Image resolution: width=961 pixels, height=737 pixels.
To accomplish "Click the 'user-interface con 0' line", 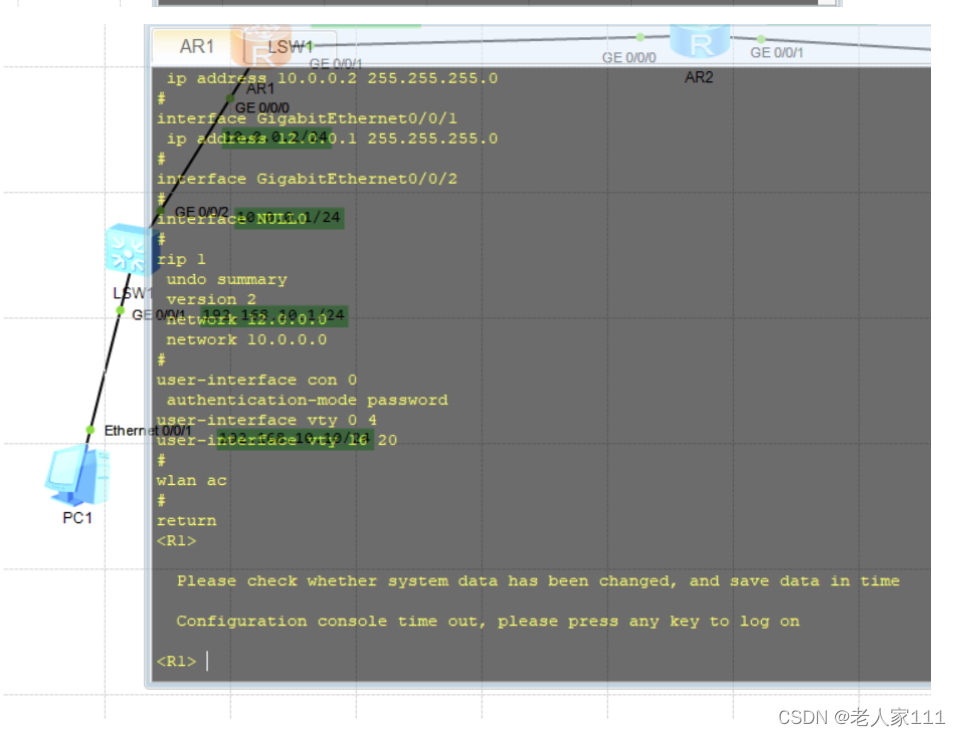I will 256,380.
